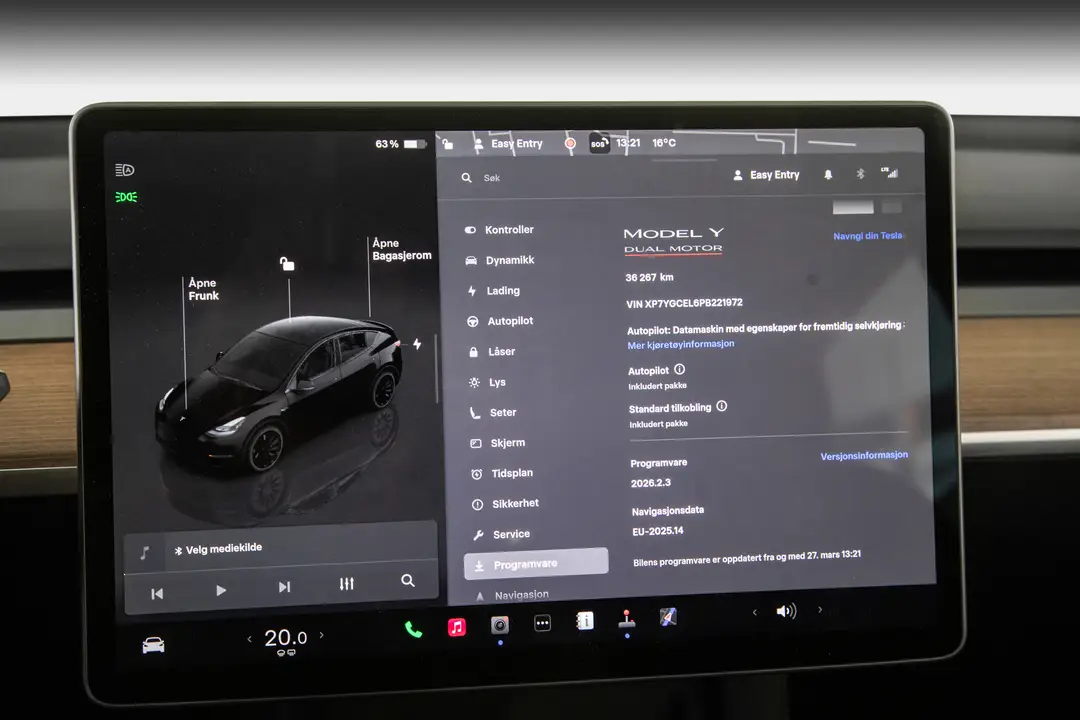Viewport: 1080px width, 720px height.
Task: Open the Service menu
Action: click(501, 534)
